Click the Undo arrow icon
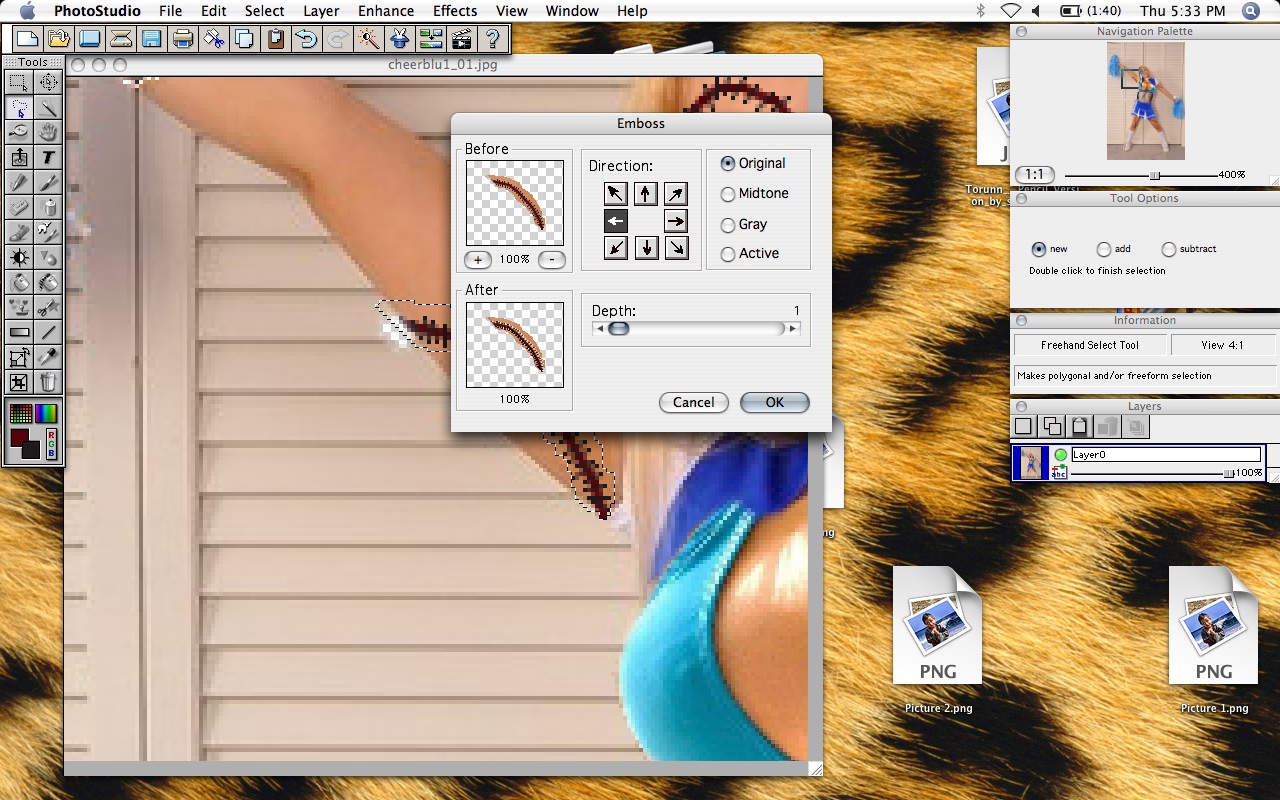 [306, 39]
